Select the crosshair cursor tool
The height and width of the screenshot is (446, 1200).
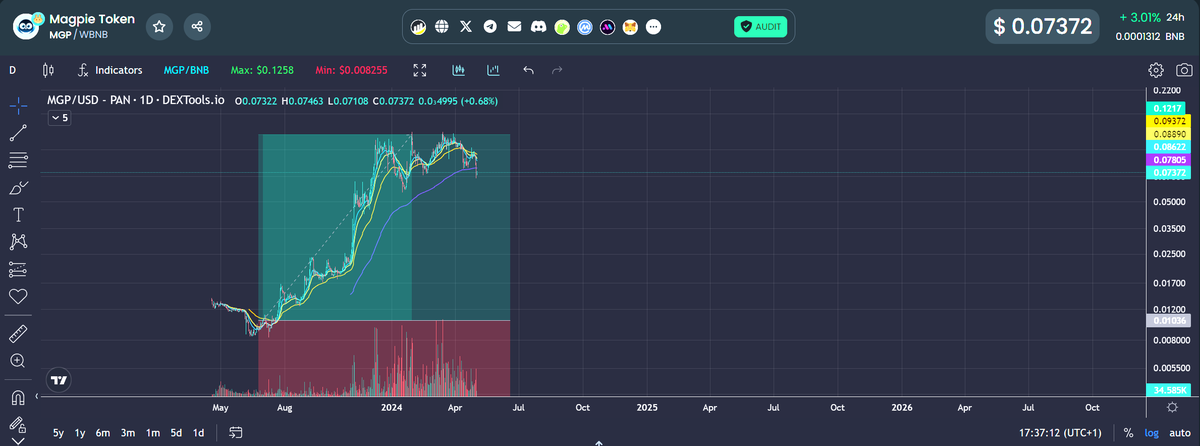click(18, 105)
